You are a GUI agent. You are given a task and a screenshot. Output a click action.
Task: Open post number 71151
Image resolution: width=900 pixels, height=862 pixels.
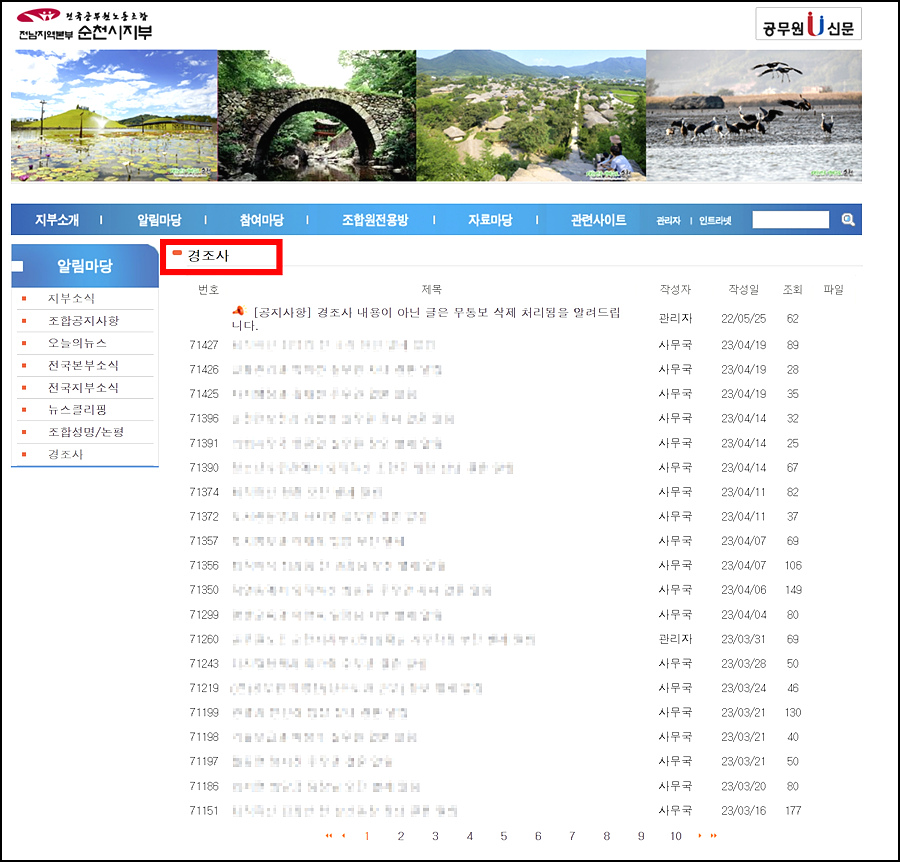point(344,810)
